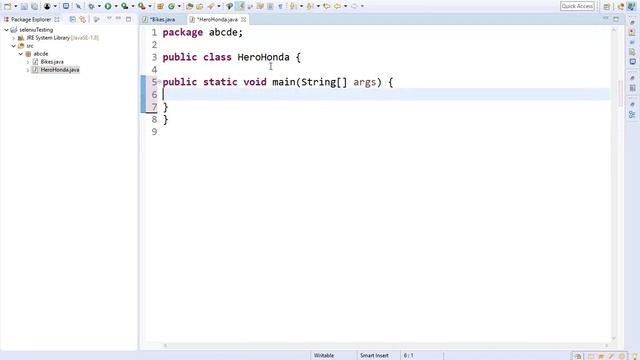Click the 'package abcde;' code line

point(203,32)
